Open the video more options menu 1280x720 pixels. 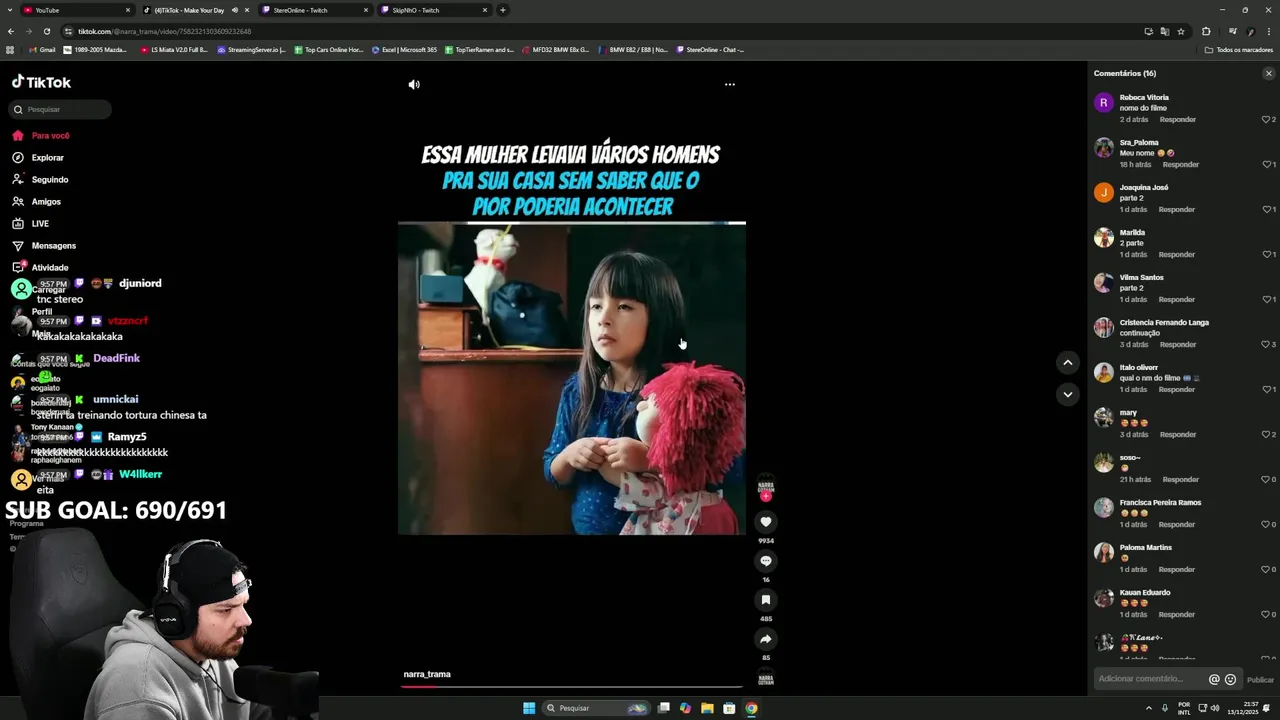[730, 85]
